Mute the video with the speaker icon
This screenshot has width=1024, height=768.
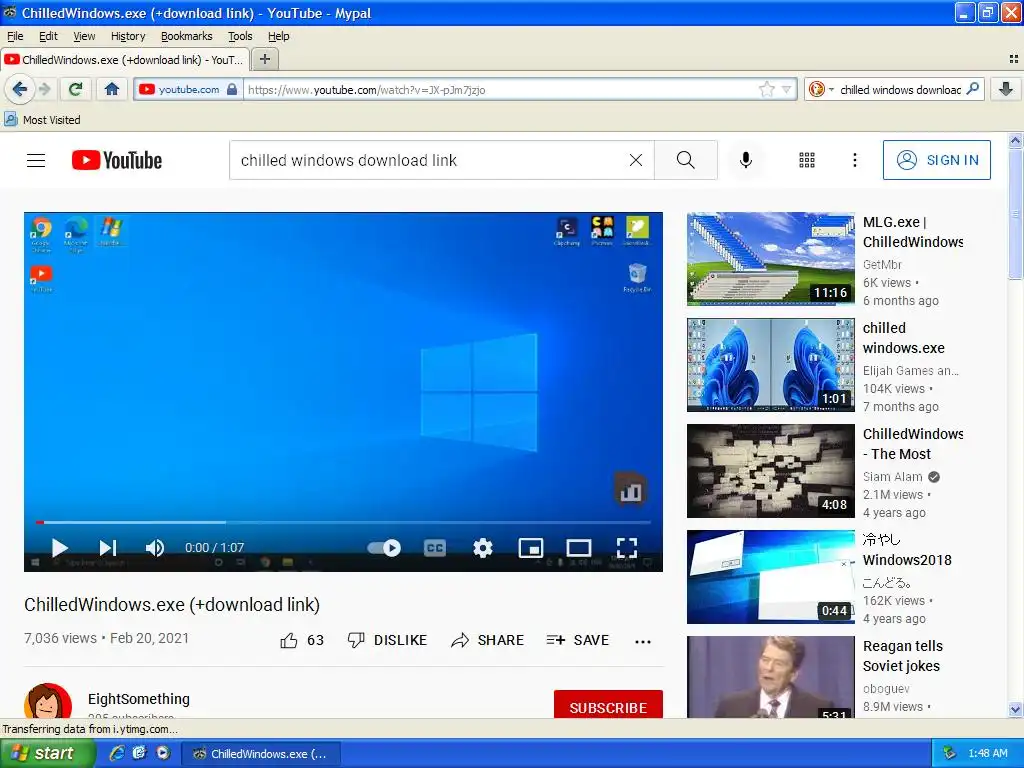pos(155,548)
